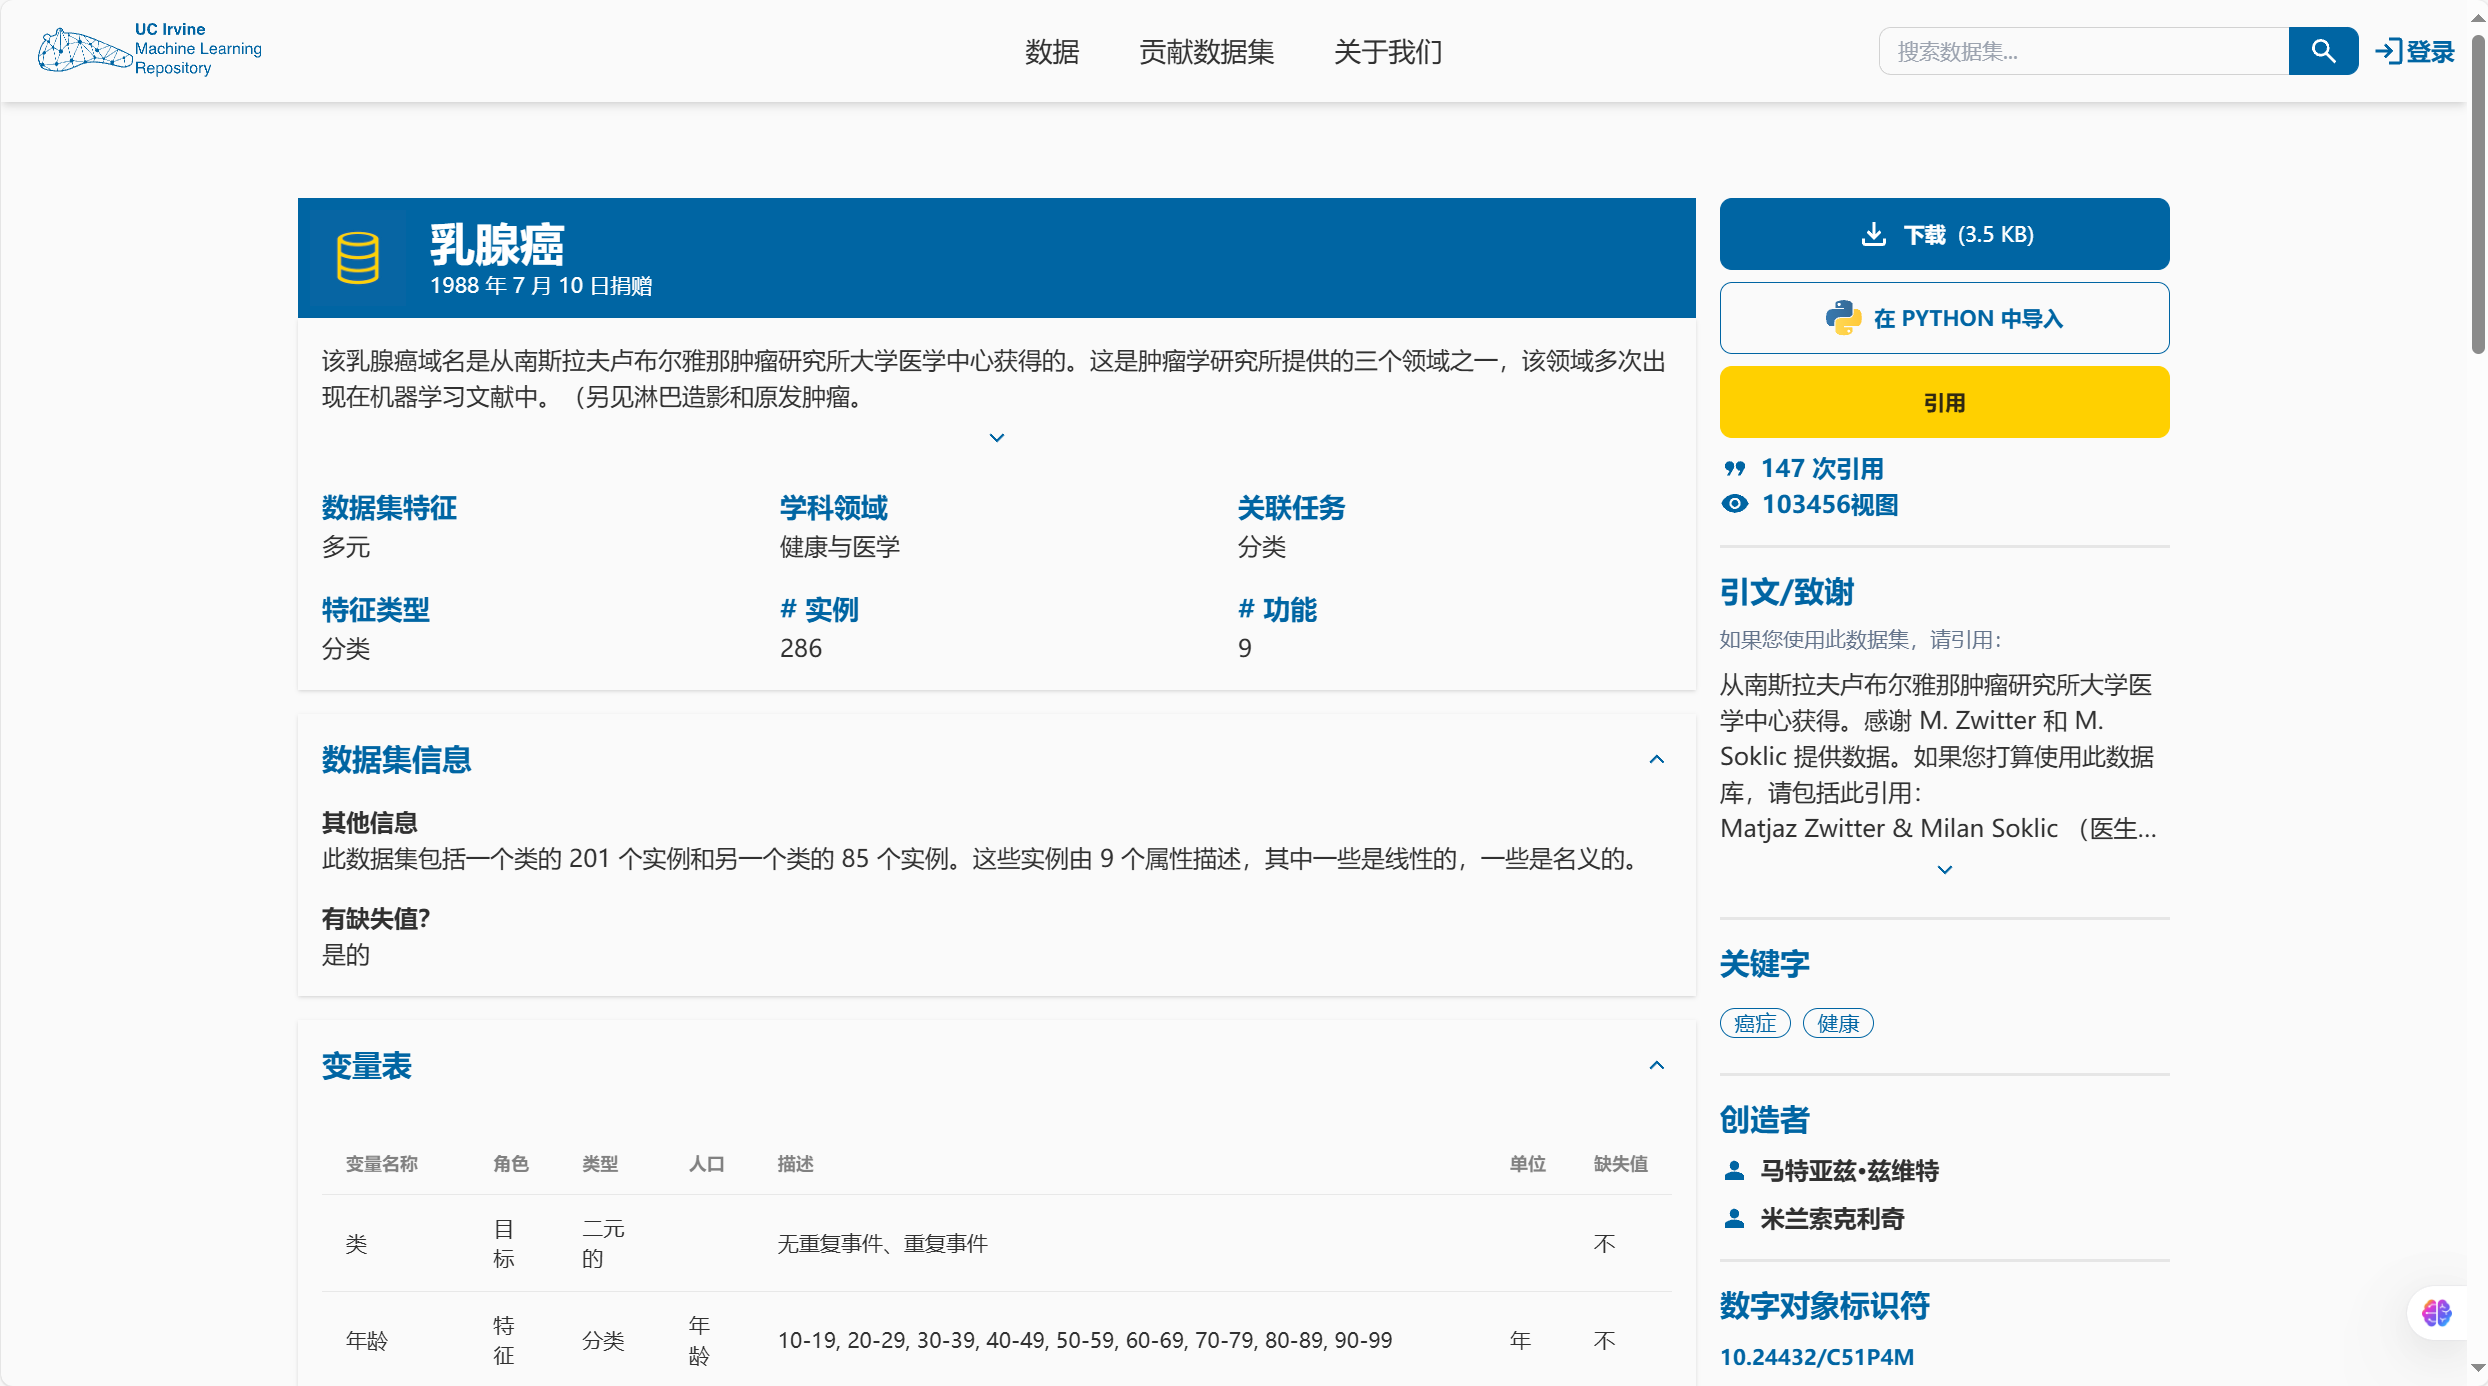The height and width of the screenshot is (1386, 2488).
Task: Click person icon next to 米兰索克利奇
Action: point(1735,1219)
